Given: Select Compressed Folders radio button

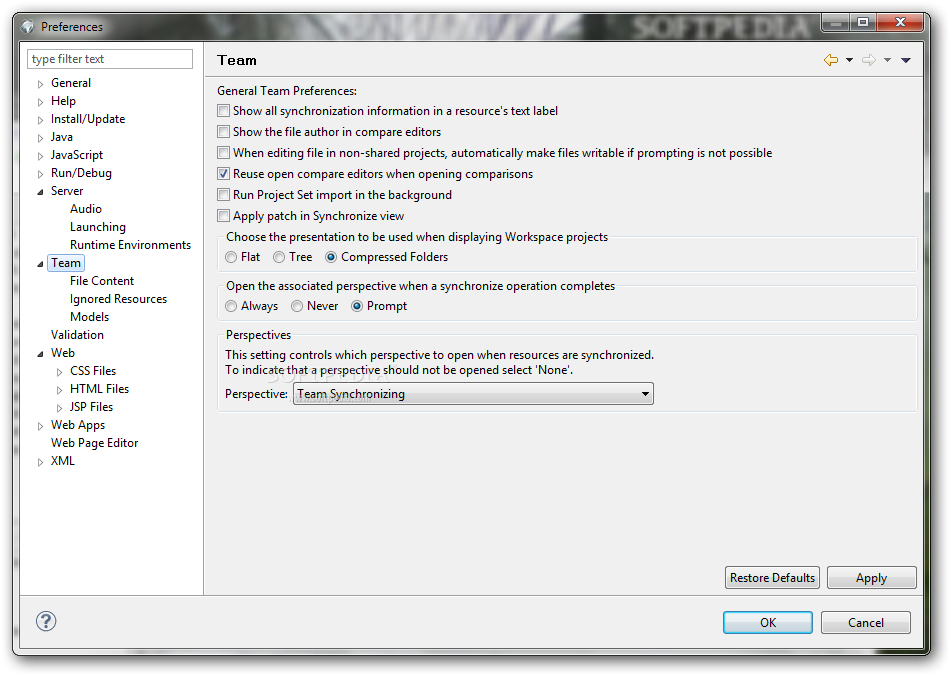Looking at the screenshot, I should [331, 257].
